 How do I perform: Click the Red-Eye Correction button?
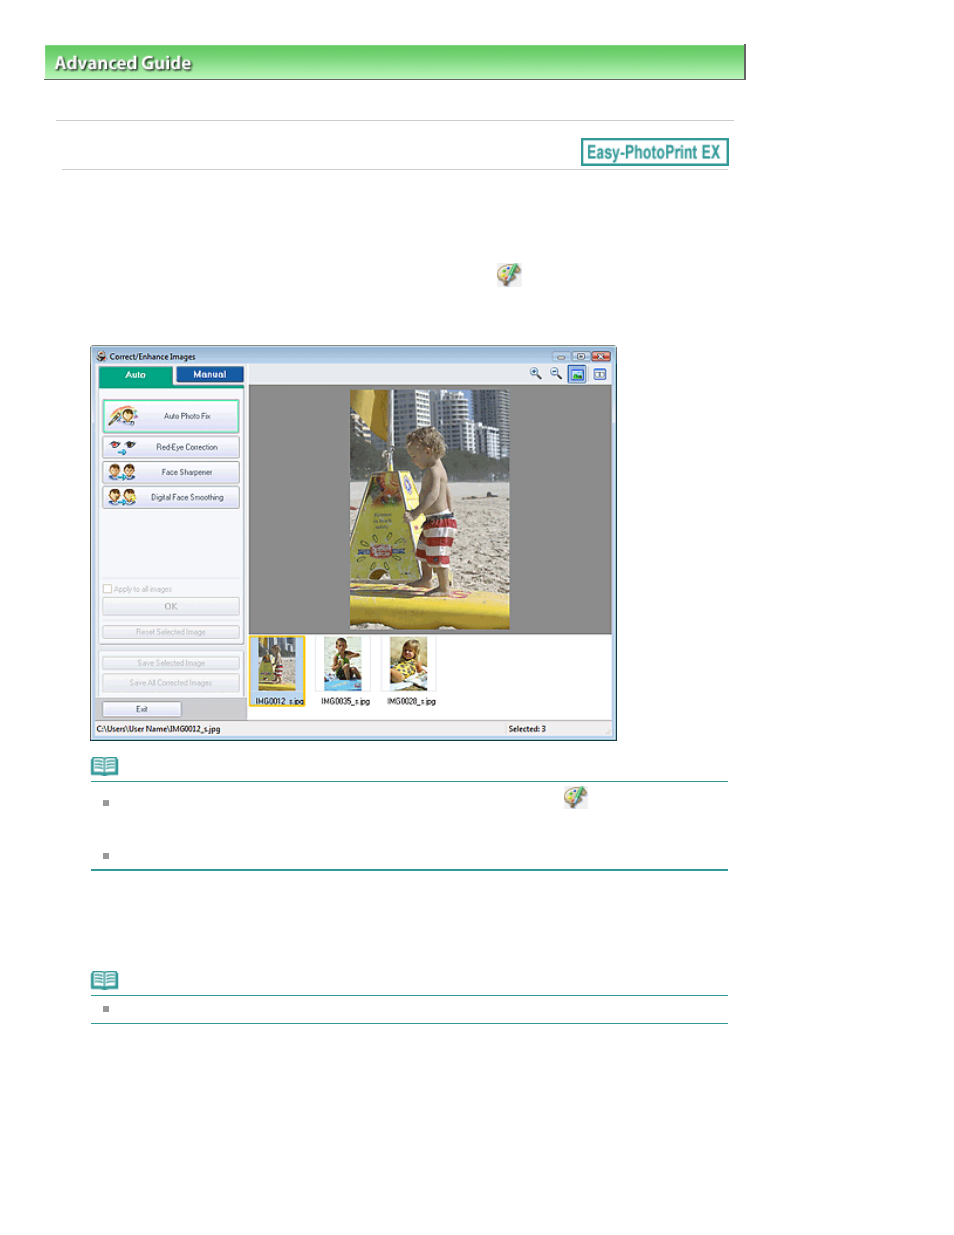(171, 447)
